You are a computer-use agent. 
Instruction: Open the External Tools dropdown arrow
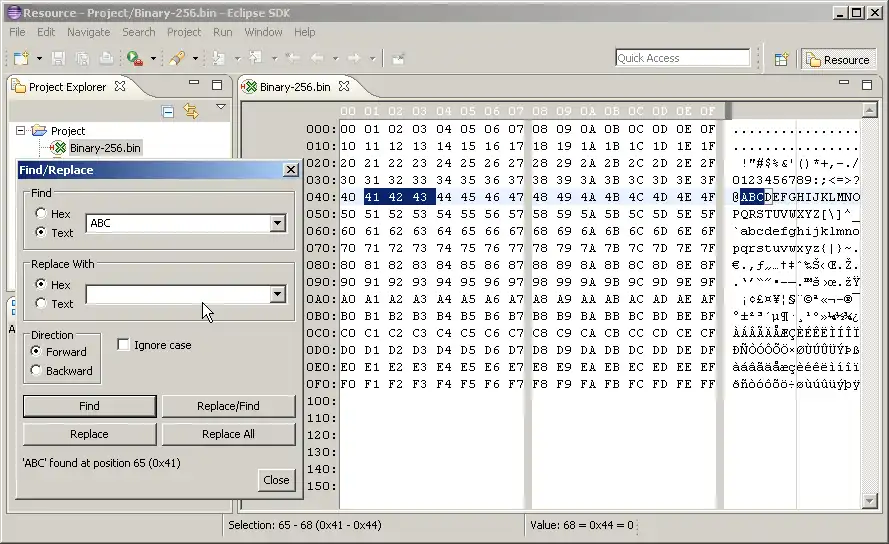point(153,58)
